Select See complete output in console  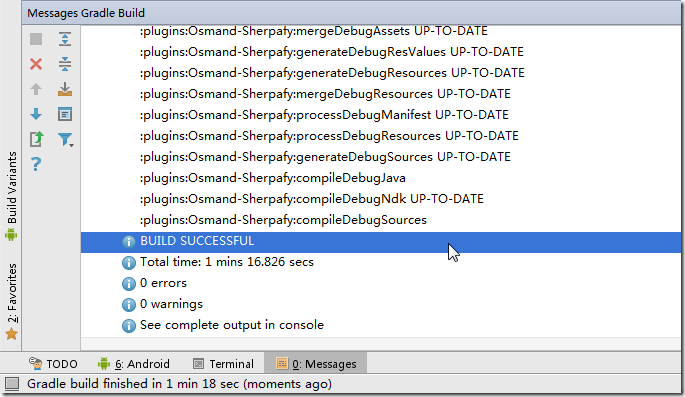pos(232,325)
